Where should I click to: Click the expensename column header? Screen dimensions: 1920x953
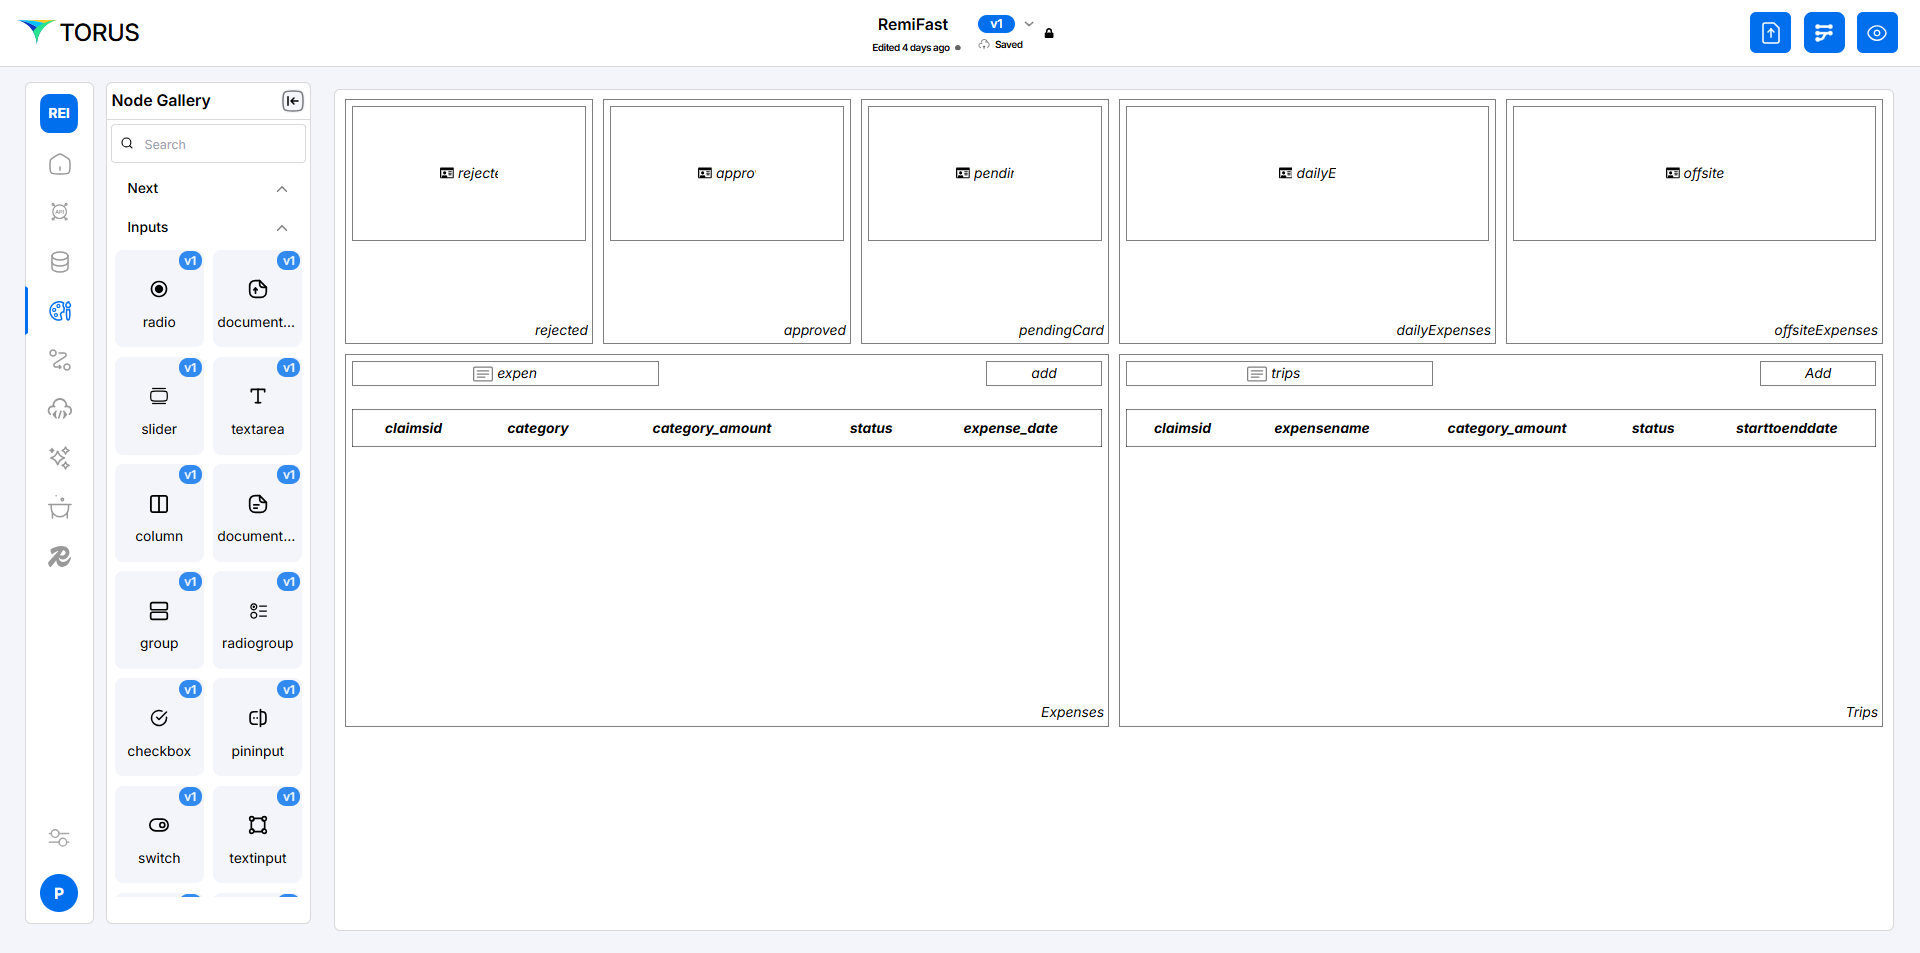1321,428
